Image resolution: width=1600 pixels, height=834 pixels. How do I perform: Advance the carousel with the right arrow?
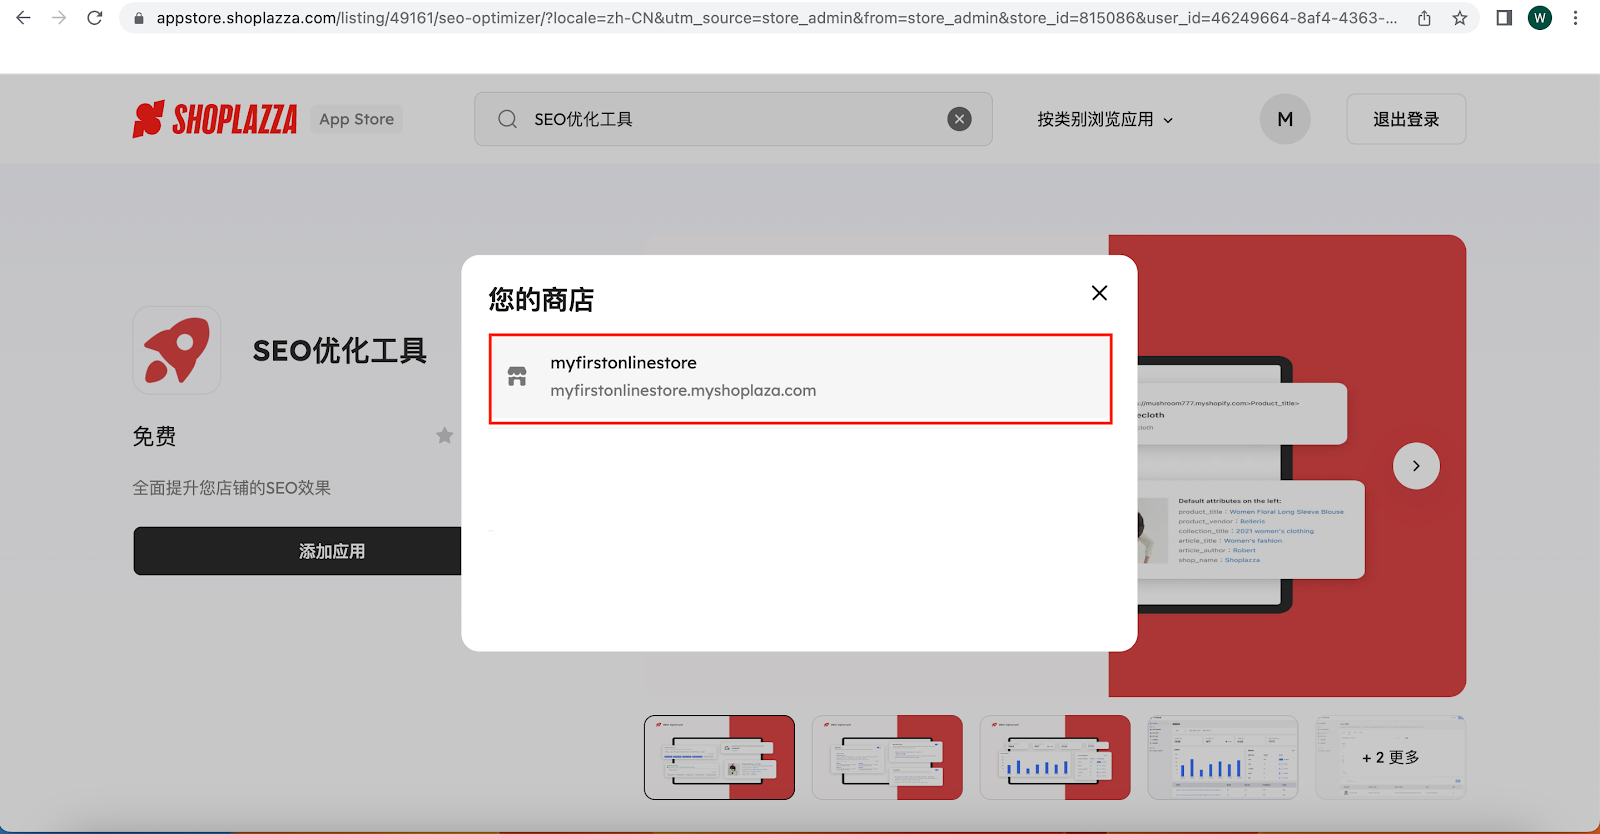1416,466
